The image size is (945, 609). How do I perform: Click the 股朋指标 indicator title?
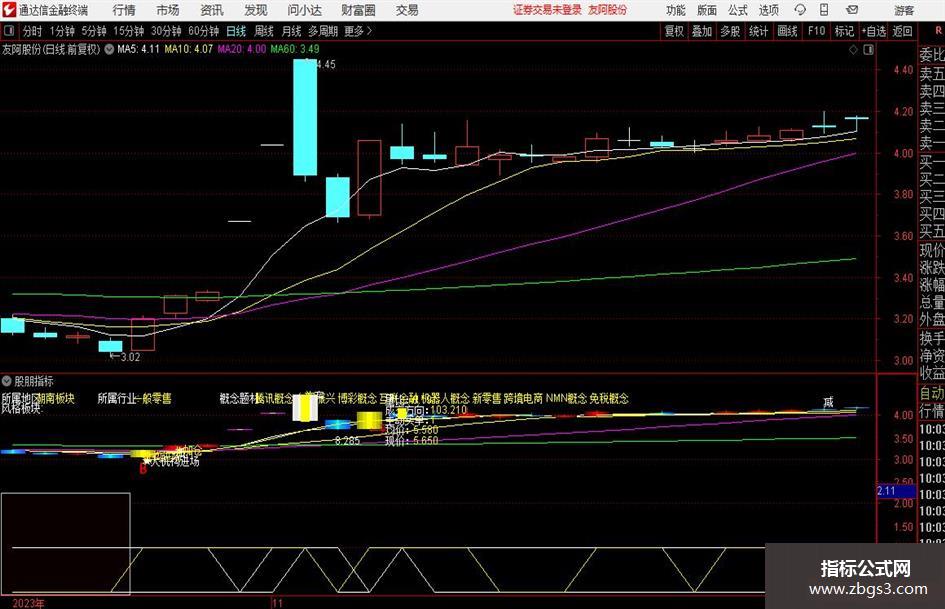pyautogui.click(x=34, y=381)
